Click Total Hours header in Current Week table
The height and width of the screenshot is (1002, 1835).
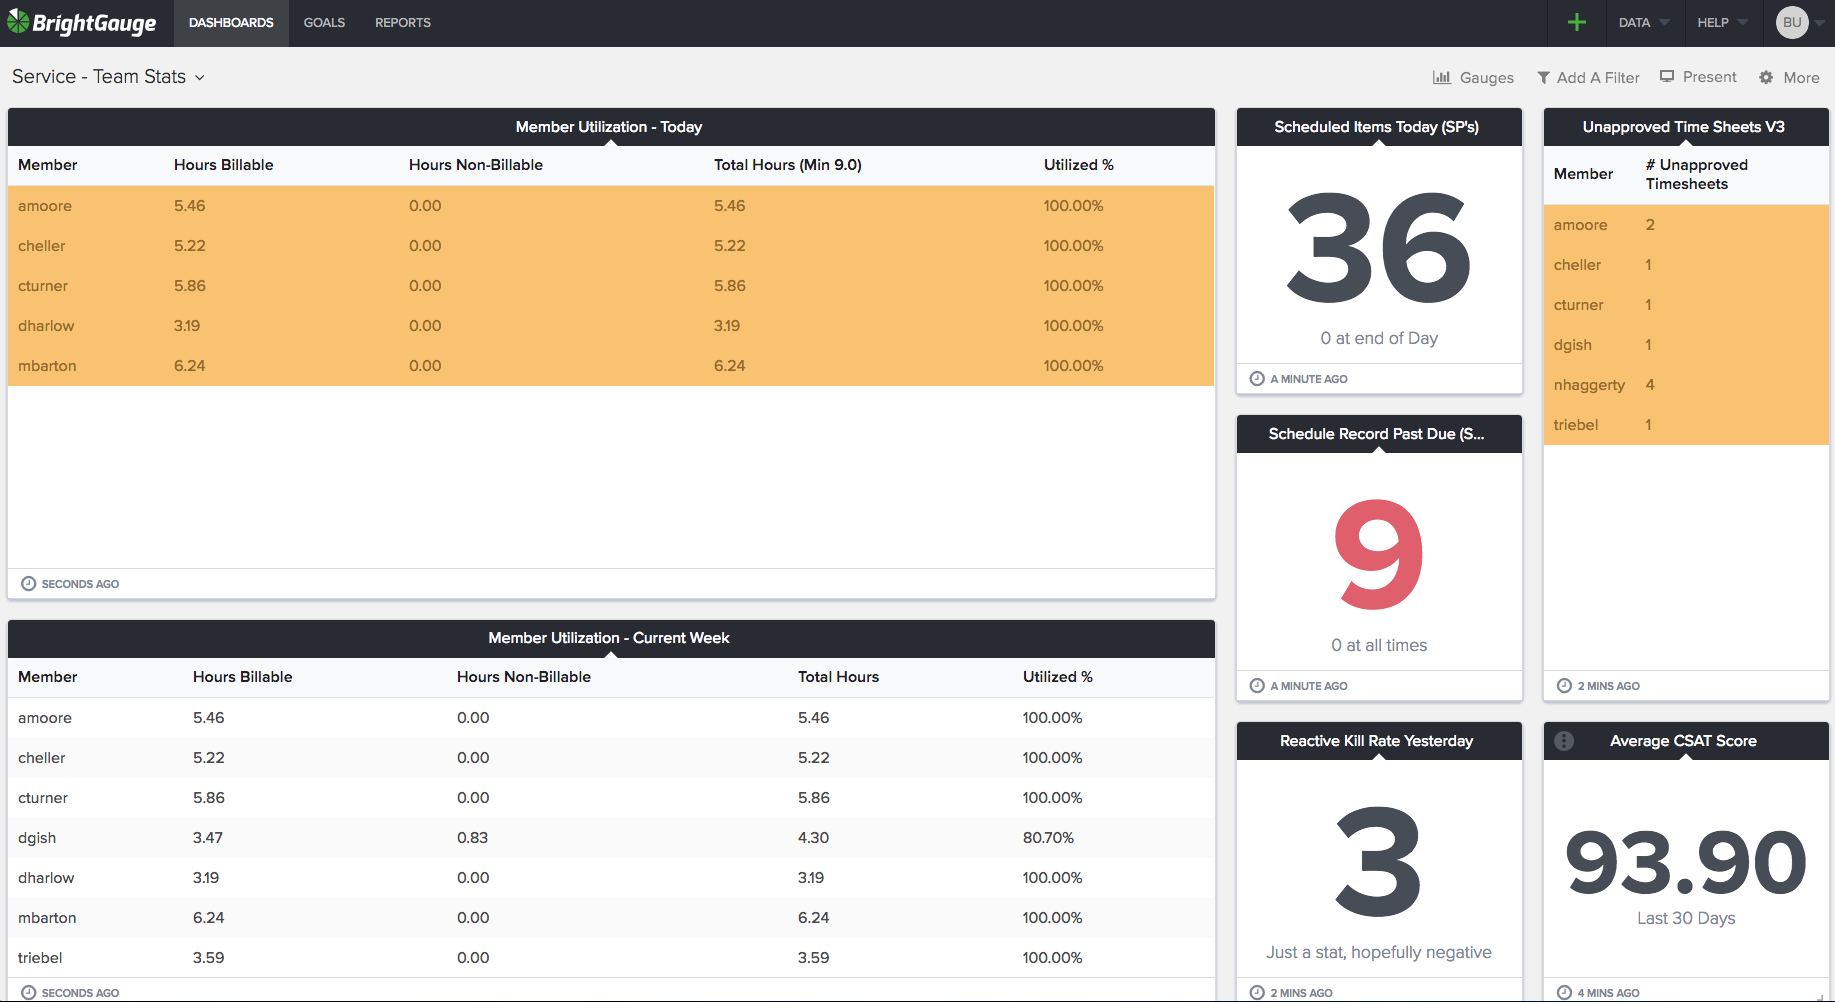[x=838, y=677]
